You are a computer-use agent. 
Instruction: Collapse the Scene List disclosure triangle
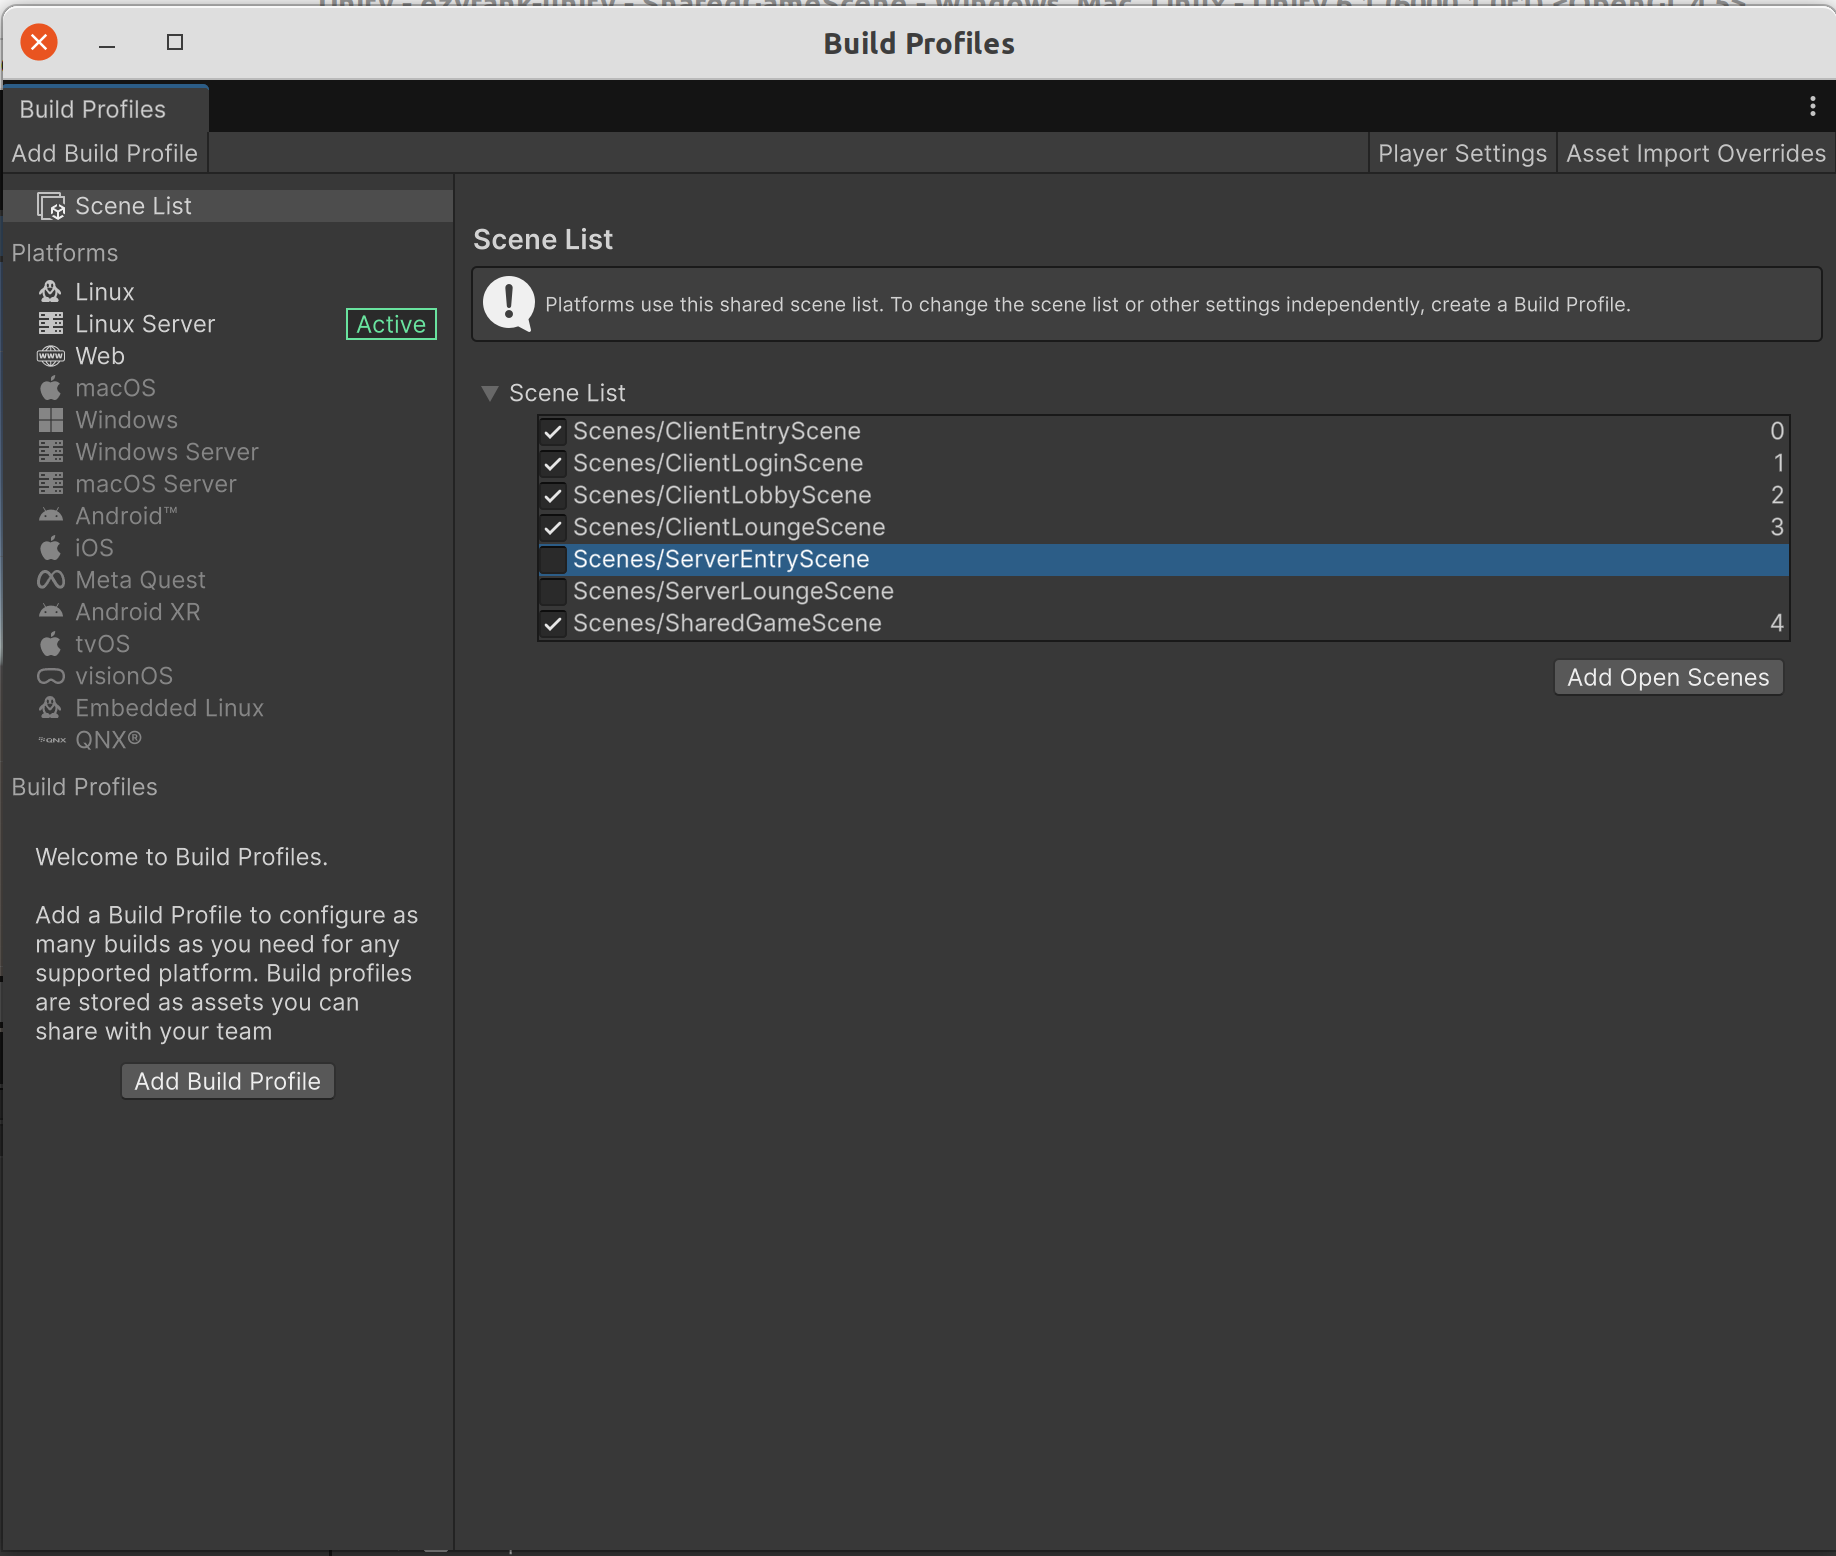click(490, 392)
